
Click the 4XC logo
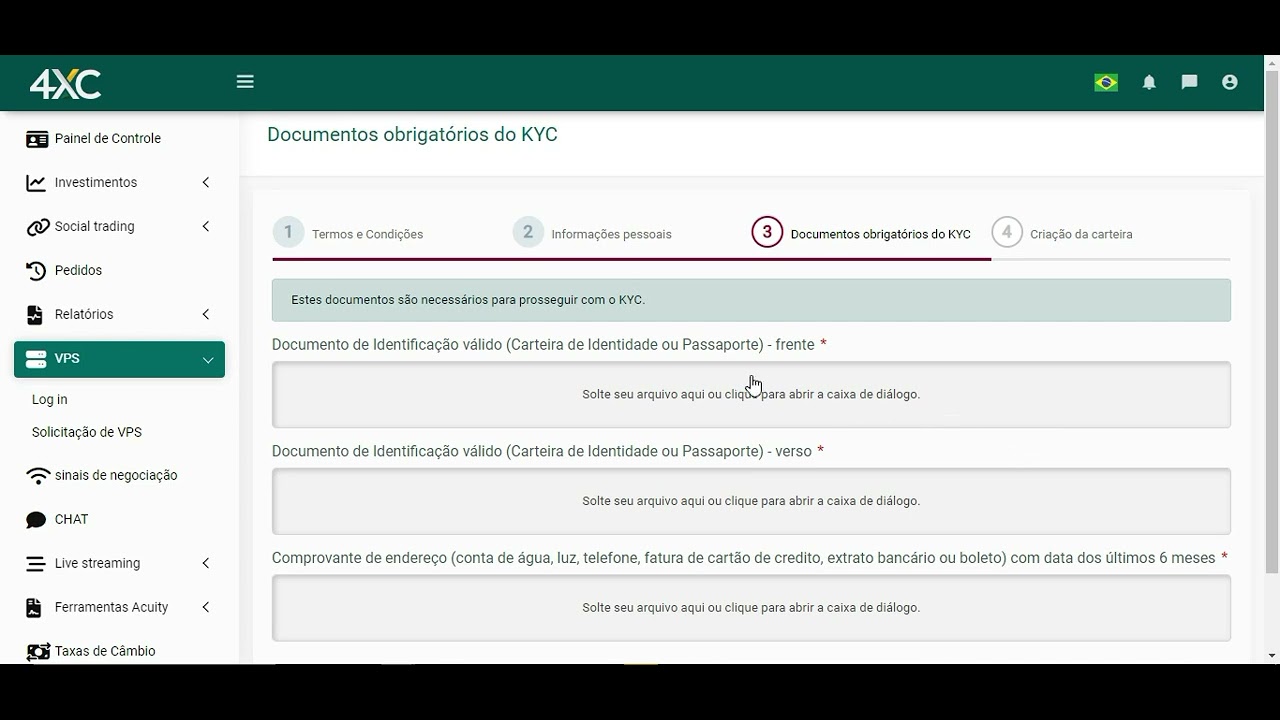(x=65, y=84)
